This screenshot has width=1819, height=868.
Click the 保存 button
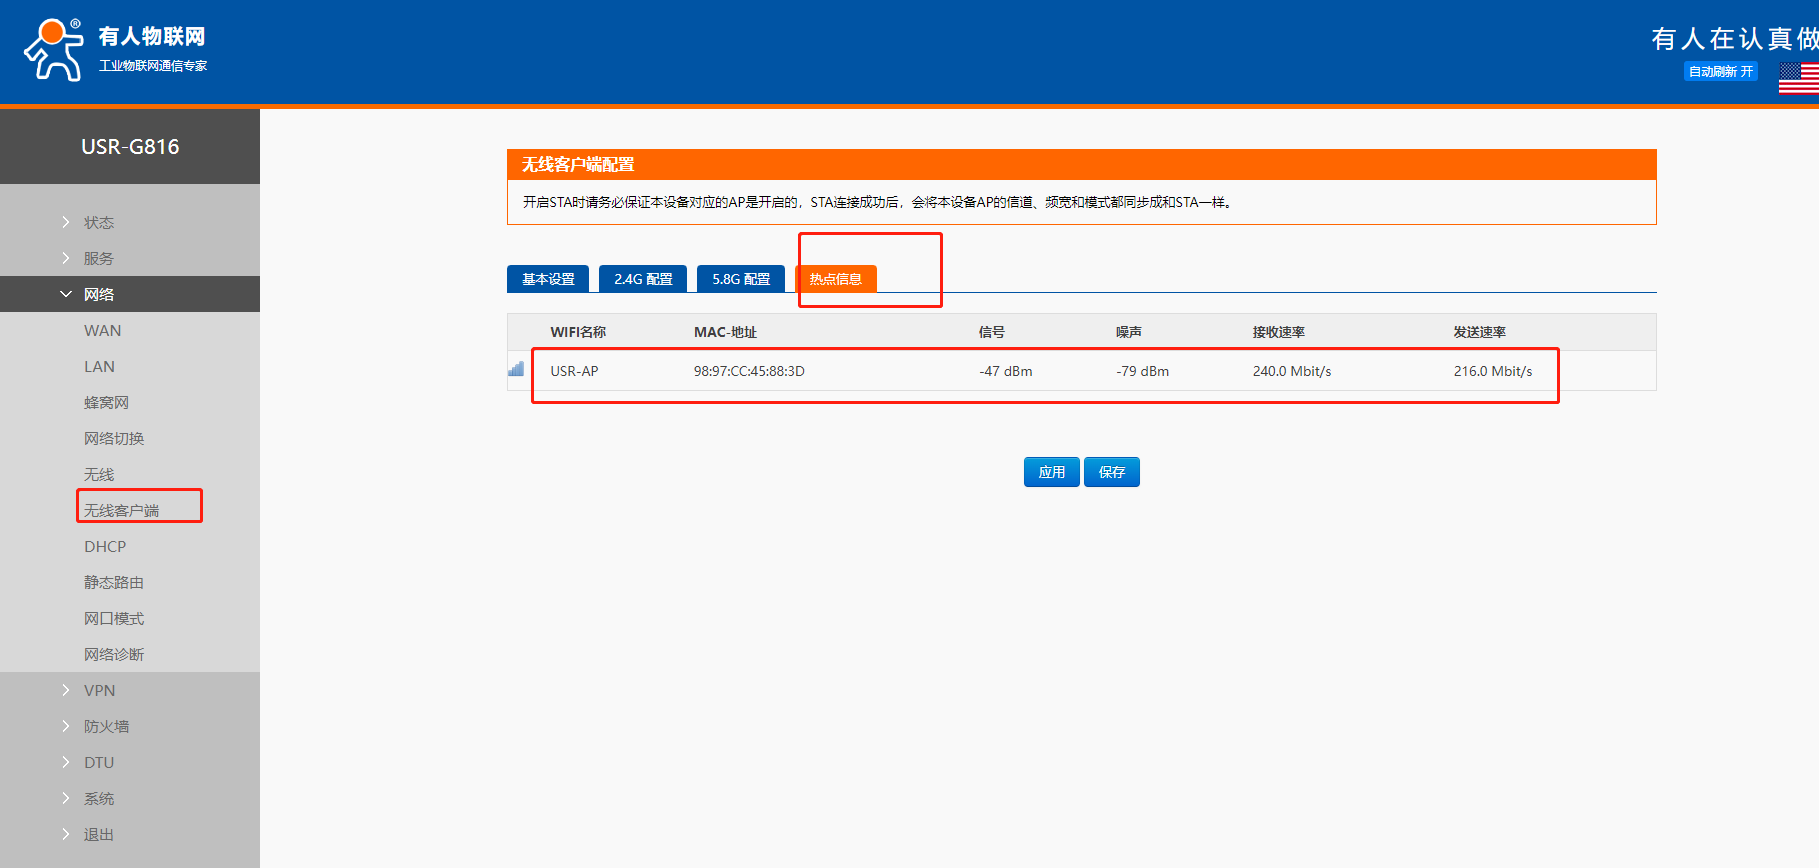click(x=1112, y=472)
